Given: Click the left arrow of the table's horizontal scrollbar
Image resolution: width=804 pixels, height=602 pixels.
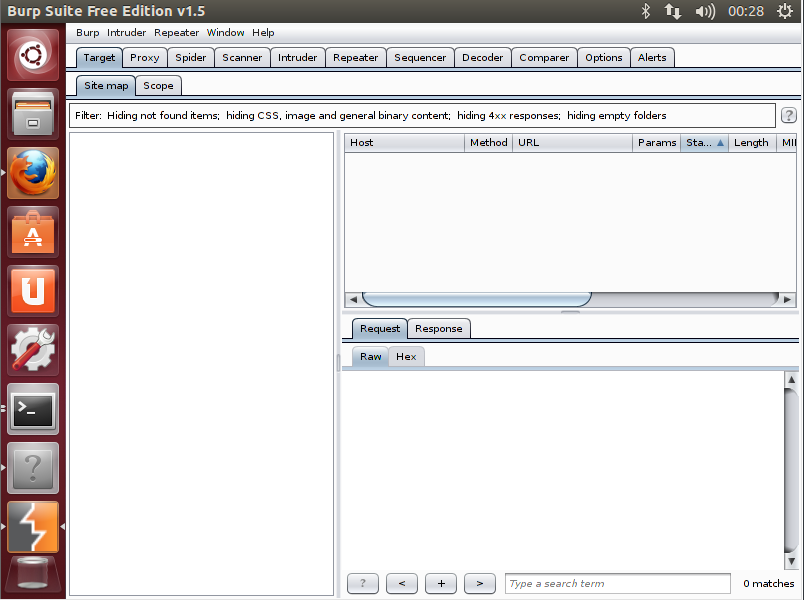Looking at the screenshot, I should [x=353, y=299].
